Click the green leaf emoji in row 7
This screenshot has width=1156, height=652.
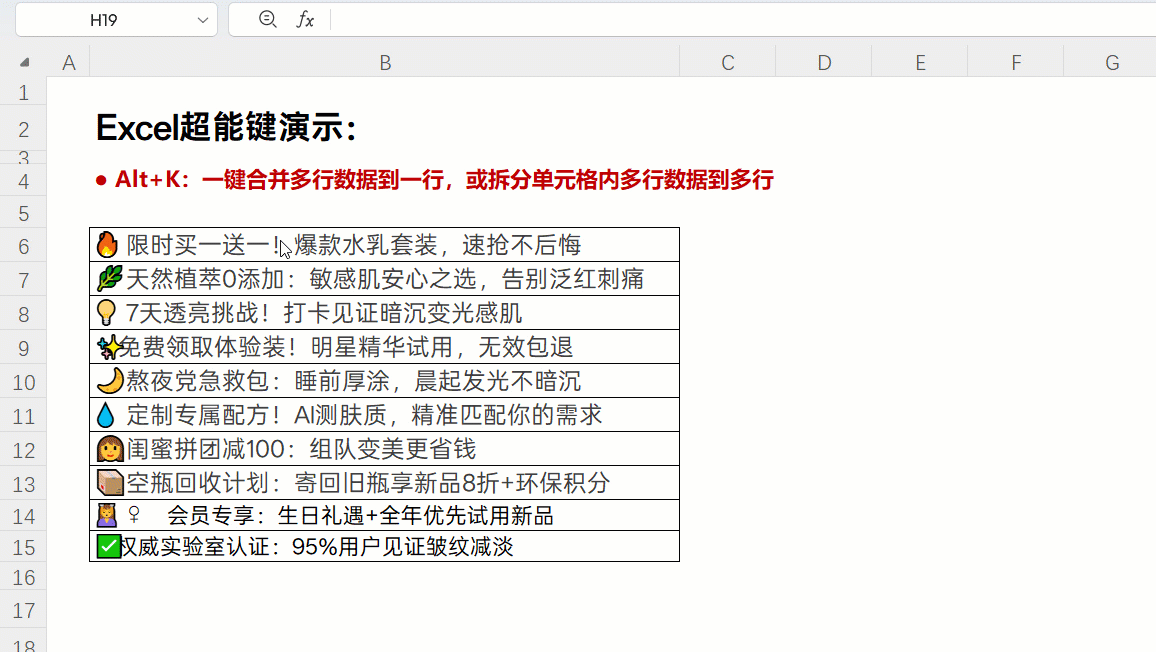pos(109,278)
